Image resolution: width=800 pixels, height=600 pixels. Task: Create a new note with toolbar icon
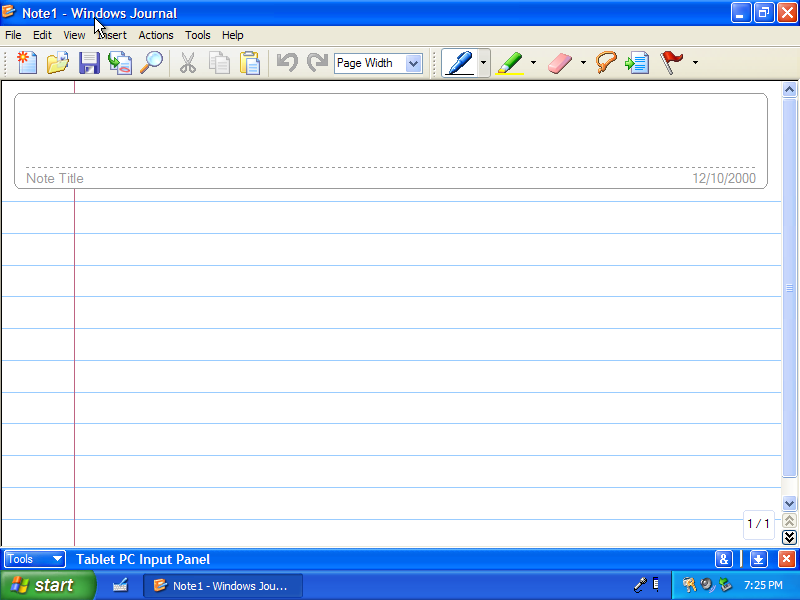click(x=27, y=63)
